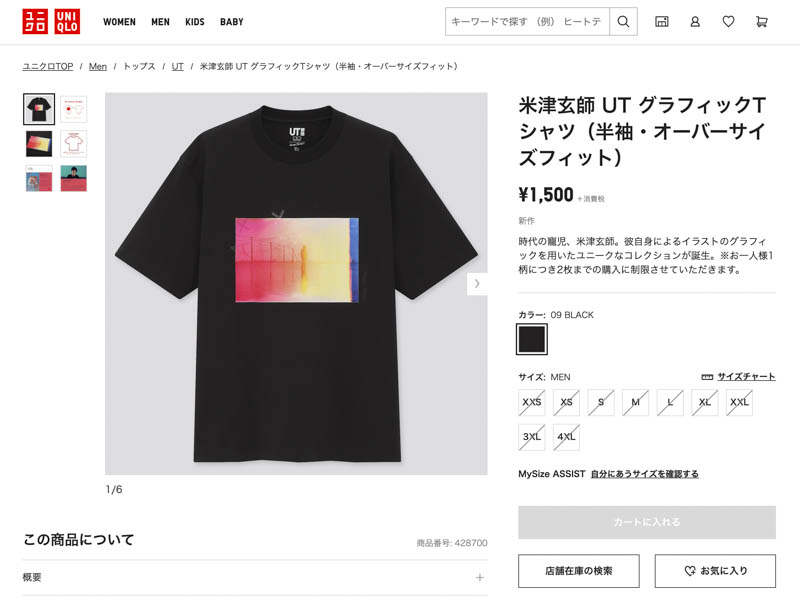The width and height of the screenshot is (800, 600).
Task: Open MySize ASSIST size check link
Action: 644,474
